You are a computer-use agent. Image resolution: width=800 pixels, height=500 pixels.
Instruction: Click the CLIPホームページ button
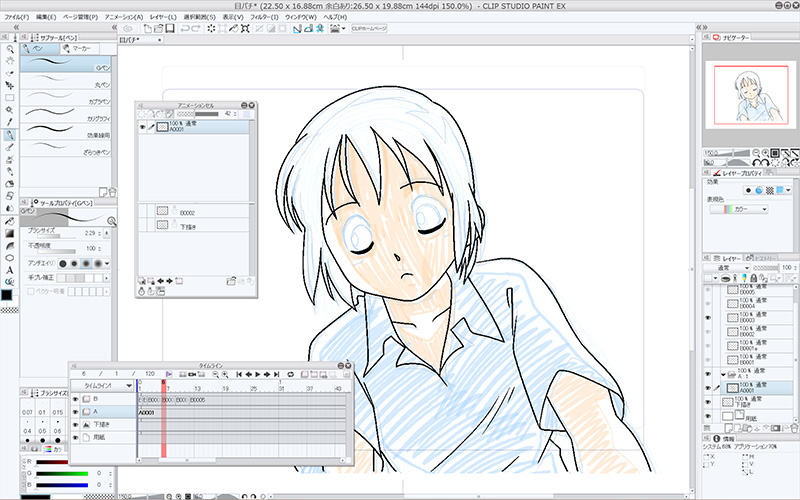369,29
